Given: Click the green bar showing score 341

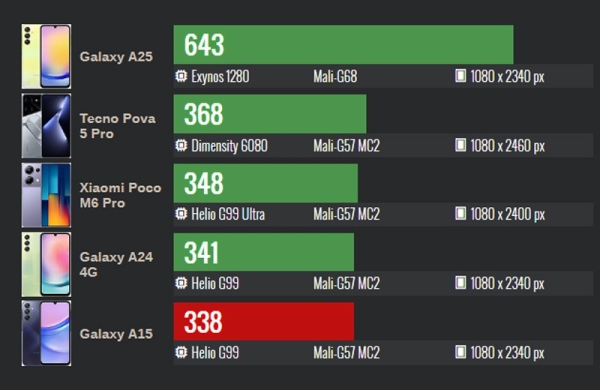Looking at the screenshot, I should (x=264, y=252).
